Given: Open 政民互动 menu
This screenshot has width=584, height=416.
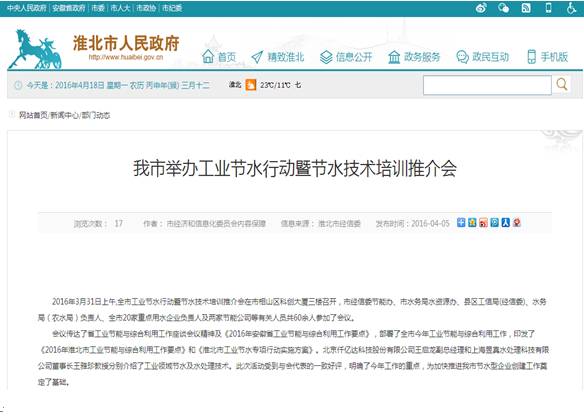Looking at the screenshot, I should 483,57.
